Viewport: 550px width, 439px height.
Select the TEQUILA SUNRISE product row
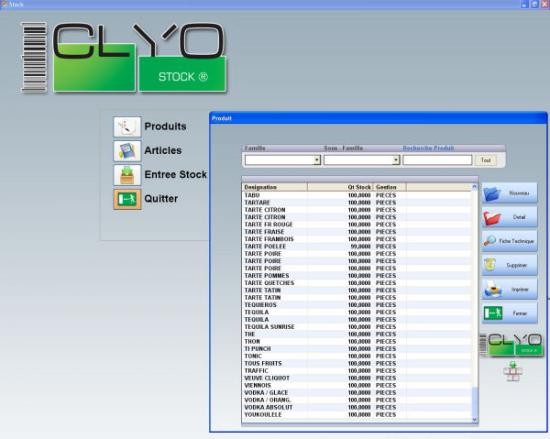click(357, 327)
